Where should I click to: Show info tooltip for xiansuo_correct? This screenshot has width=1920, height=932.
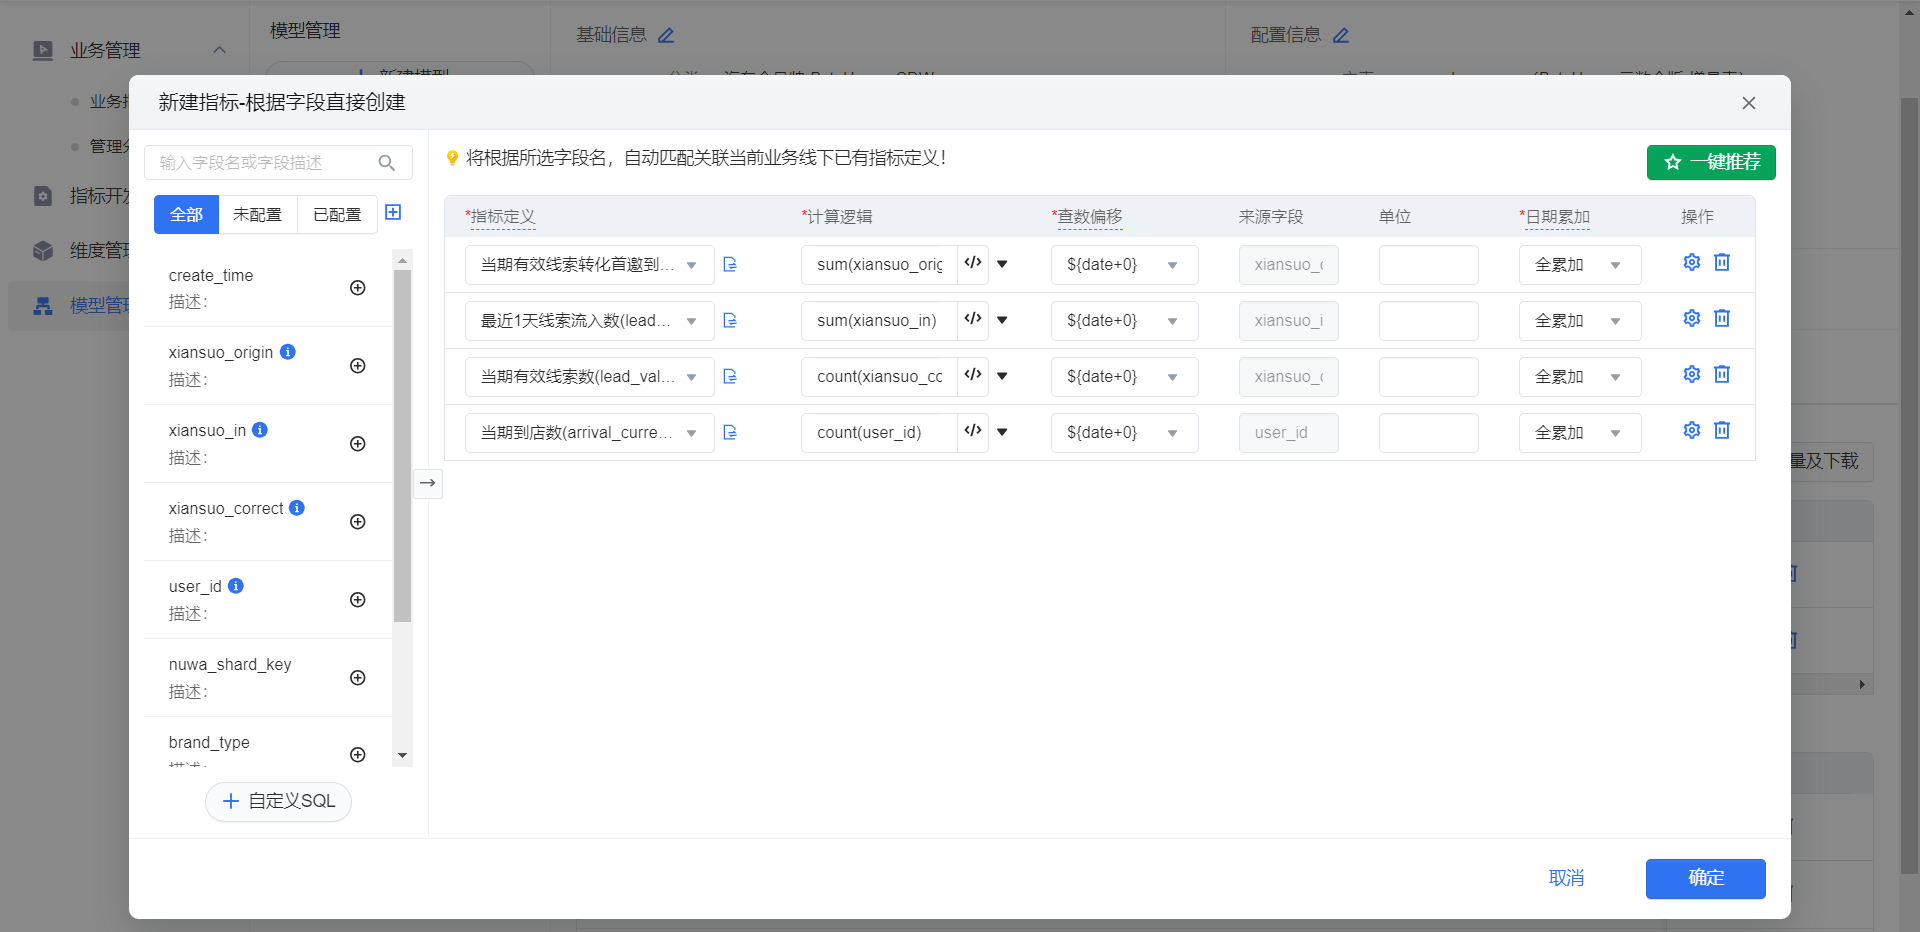pos(297,508)
